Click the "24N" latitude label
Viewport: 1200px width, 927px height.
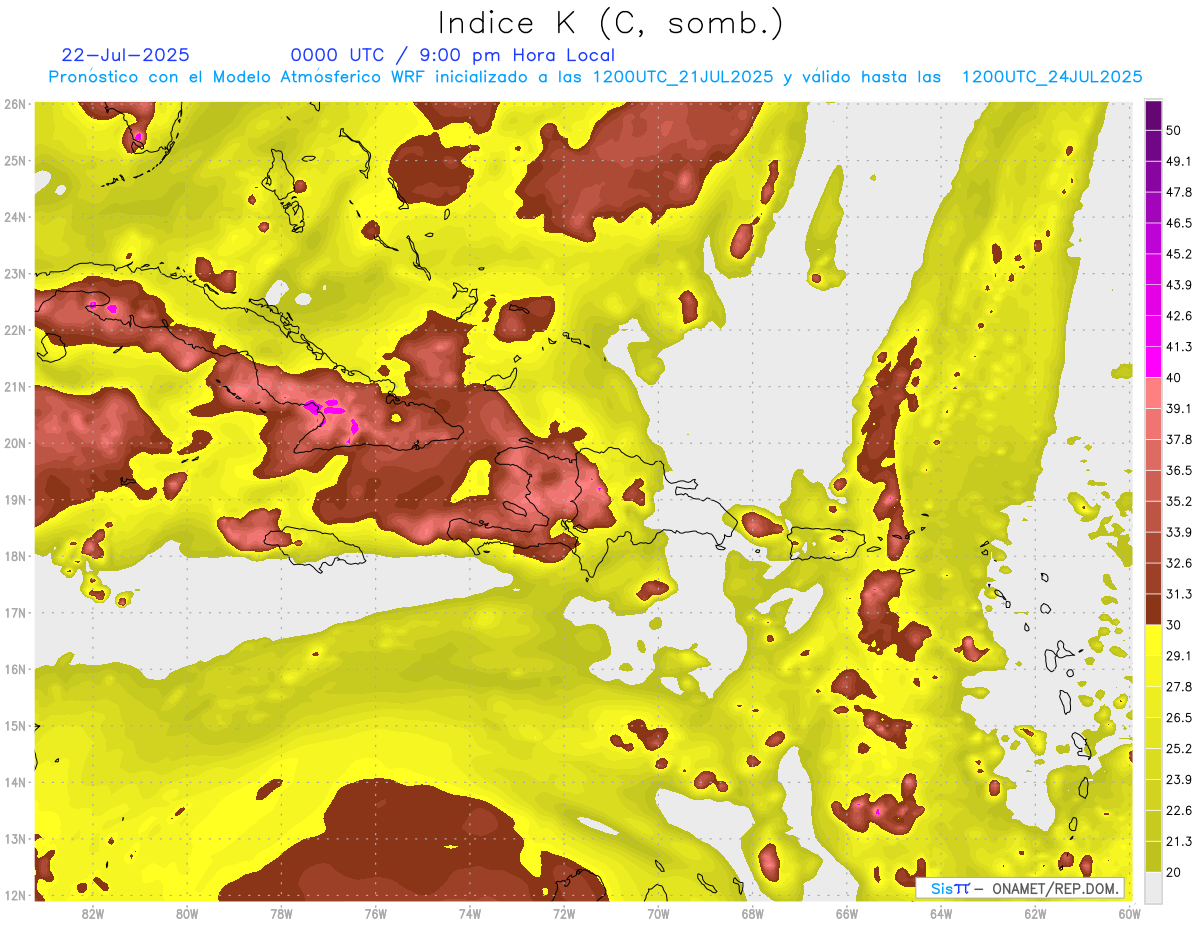click(15, 217)
